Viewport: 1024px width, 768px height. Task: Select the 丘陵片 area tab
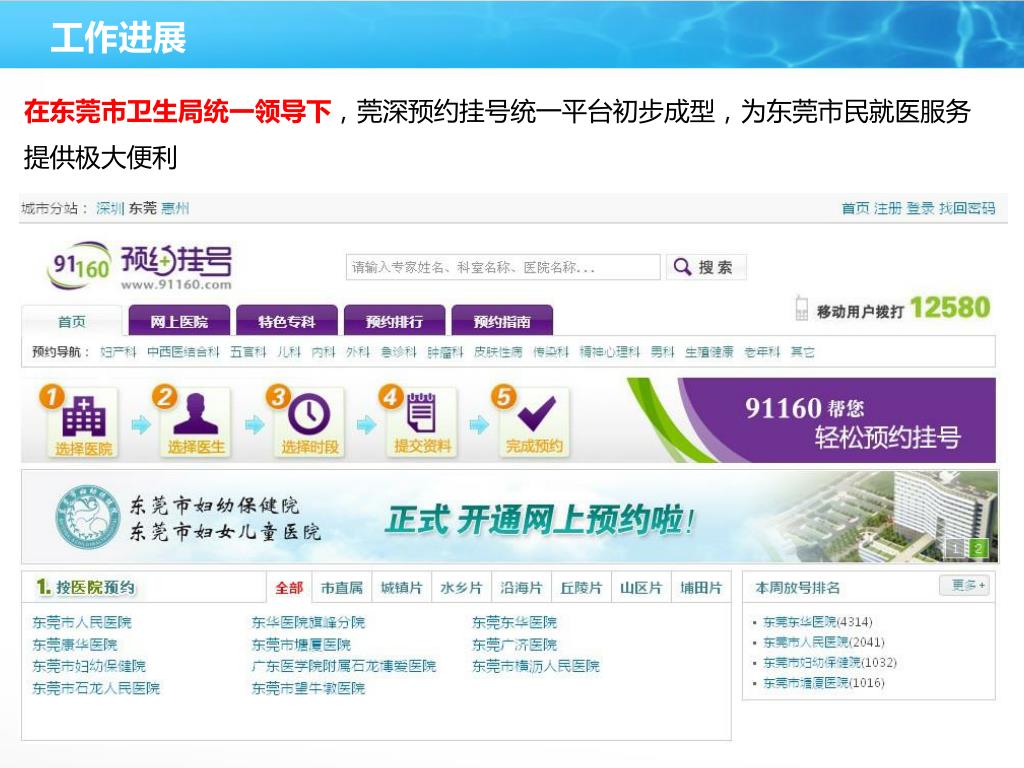(581, 588)
